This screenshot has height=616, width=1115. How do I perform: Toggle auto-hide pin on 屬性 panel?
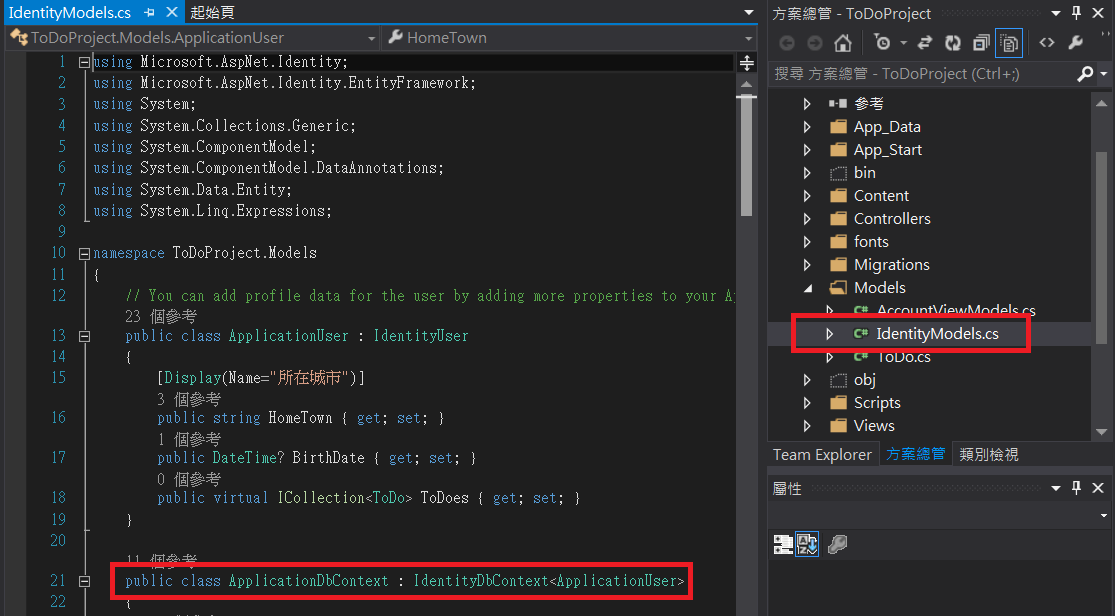pyautogui.click(x=1077, y=487)
